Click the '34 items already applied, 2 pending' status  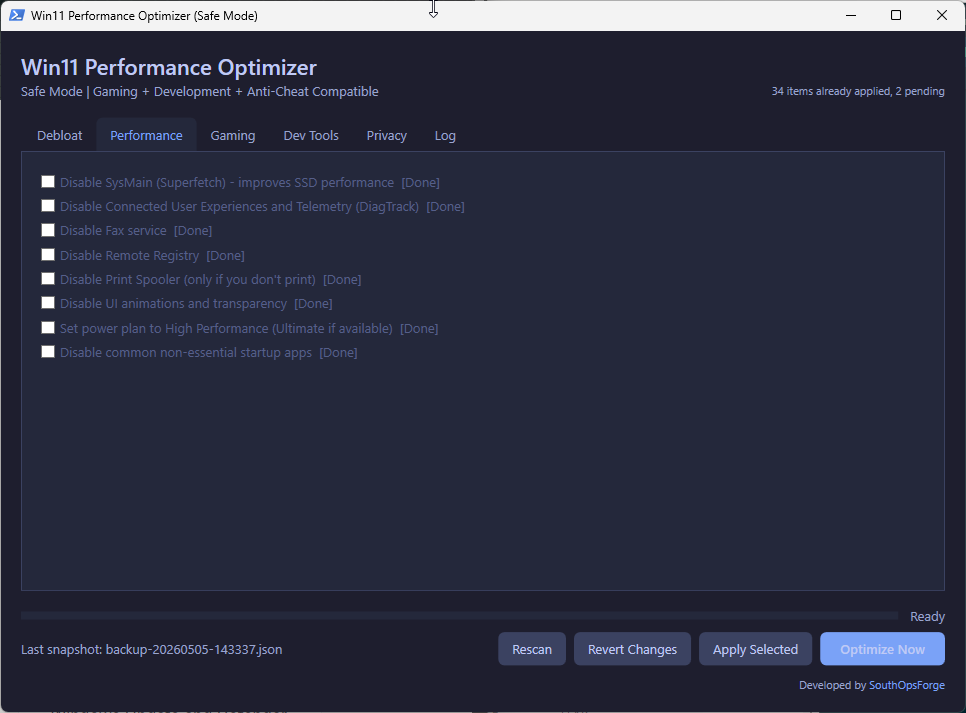(x=858, y=91)
